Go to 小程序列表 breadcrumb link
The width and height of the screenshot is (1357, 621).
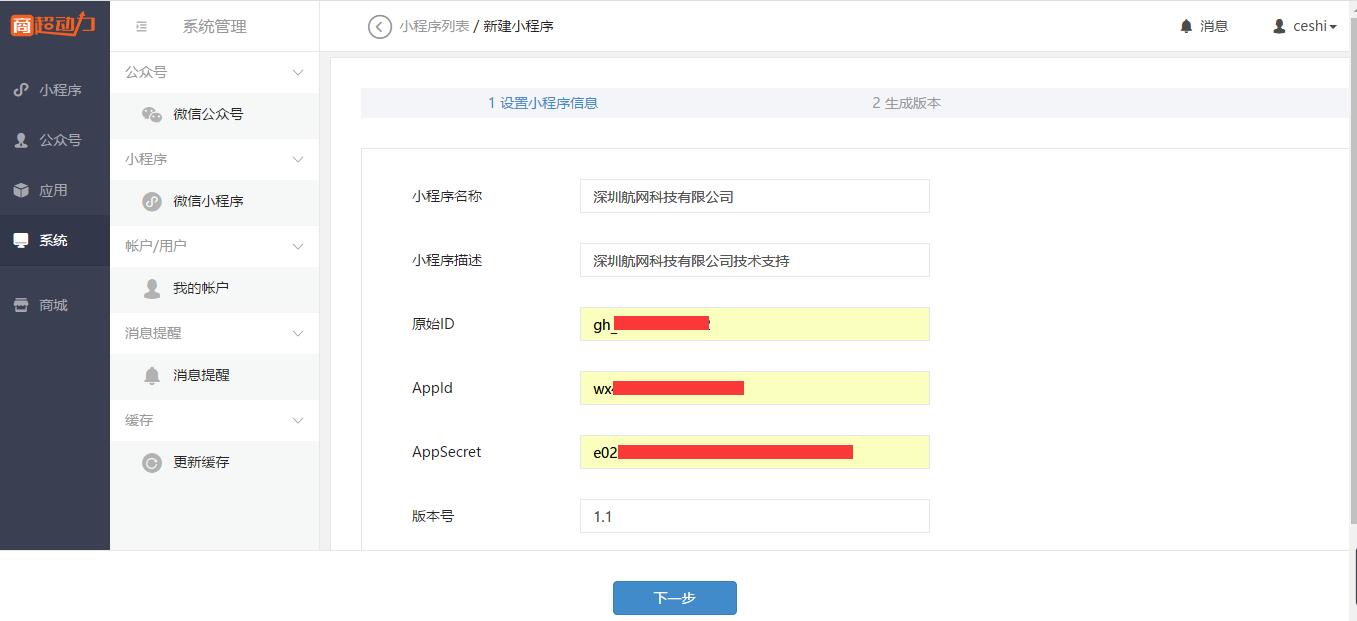(434, 27)
